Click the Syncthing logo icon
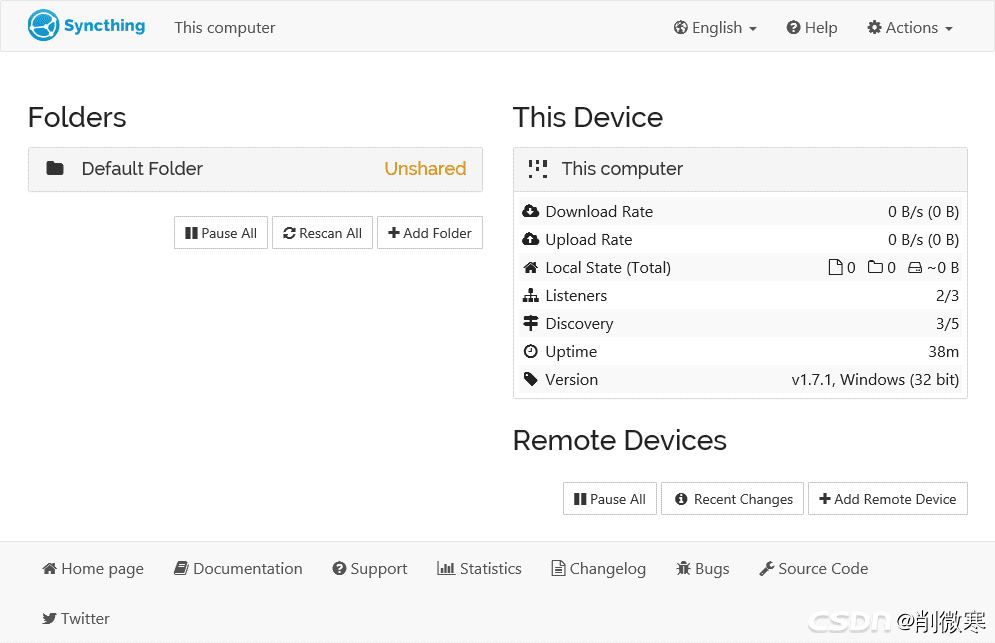Screen dimensions: 995x643 pyautogui.click(x=43, y=25)
